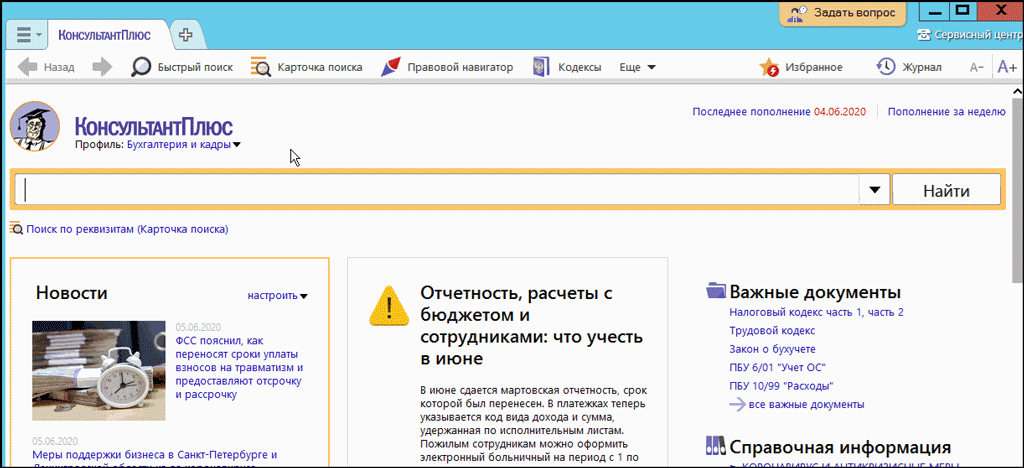Viewport: 1024px width, 468px height.
Task: Expand the profile Бухгалтерия и кадры selector
Action: point(183,145)
